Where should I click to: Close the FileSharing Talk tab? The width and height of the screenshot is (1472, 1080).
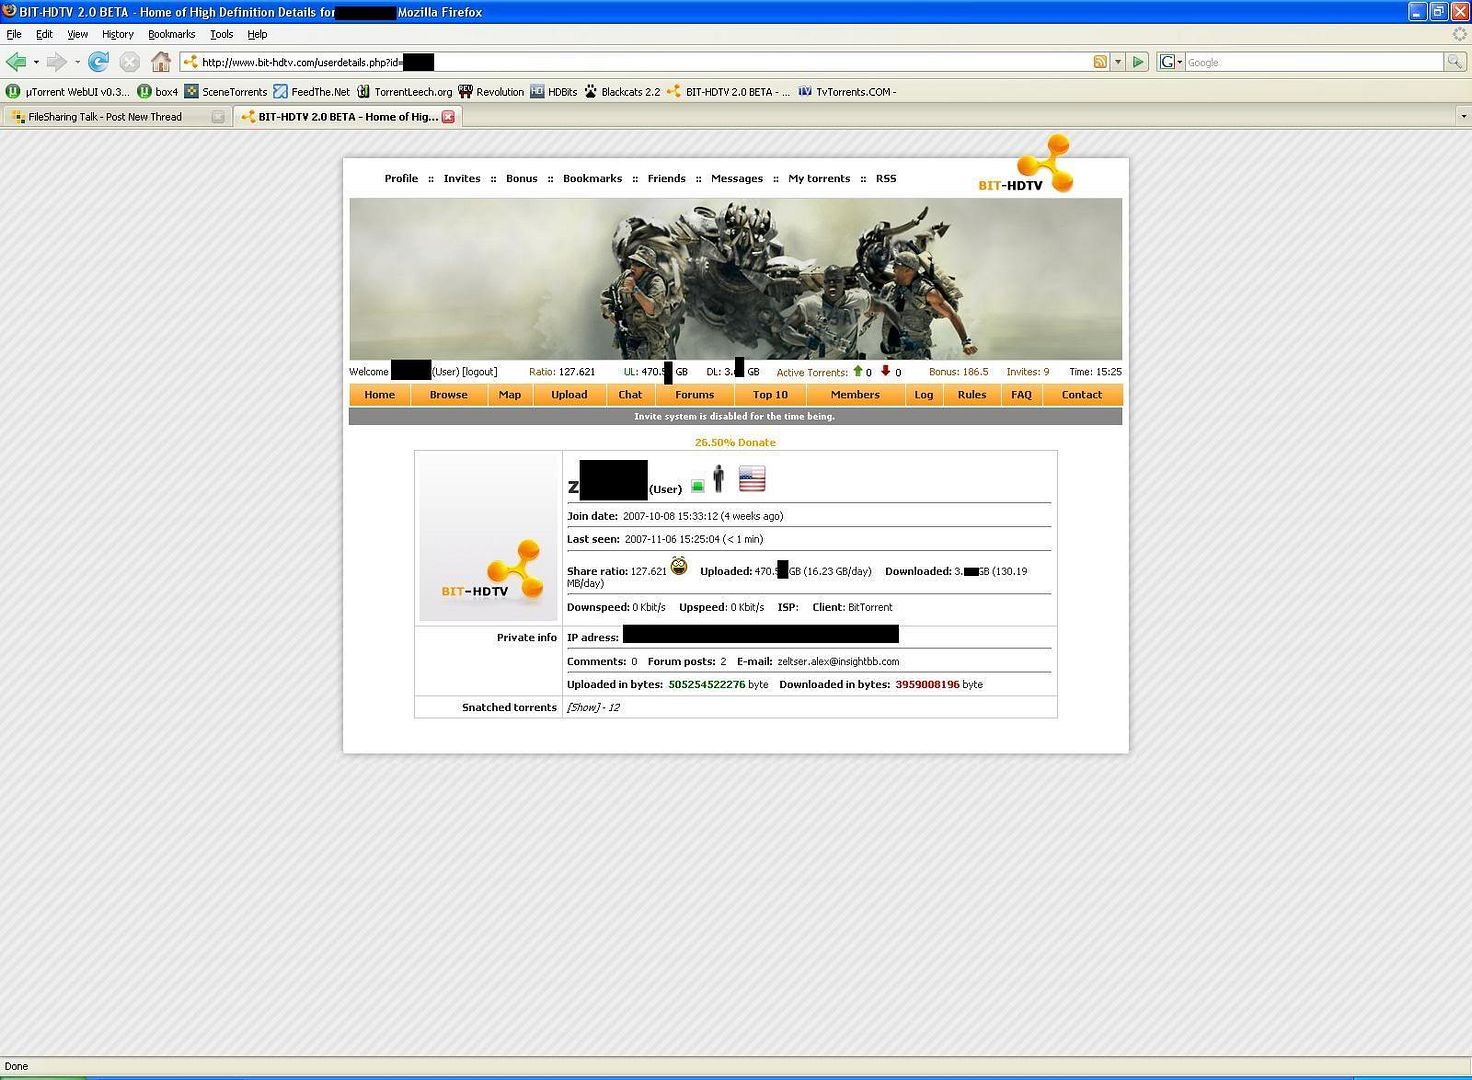click(x=218, y=117)
